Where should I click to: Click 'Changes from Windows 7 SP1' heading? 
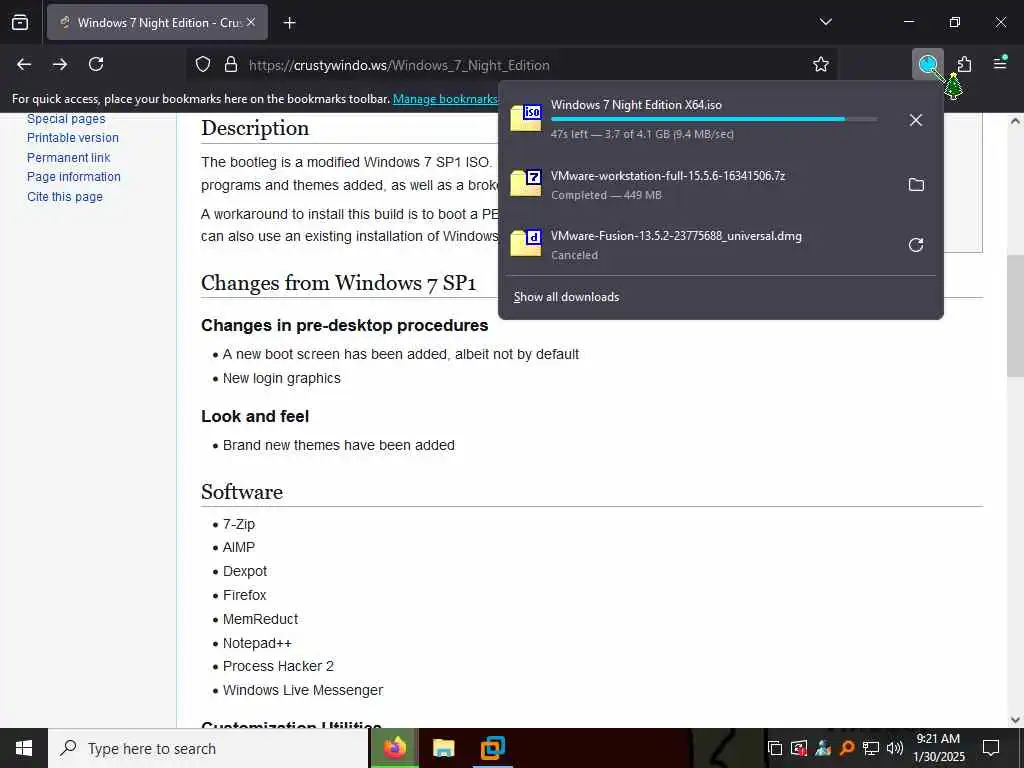point(338,283)
